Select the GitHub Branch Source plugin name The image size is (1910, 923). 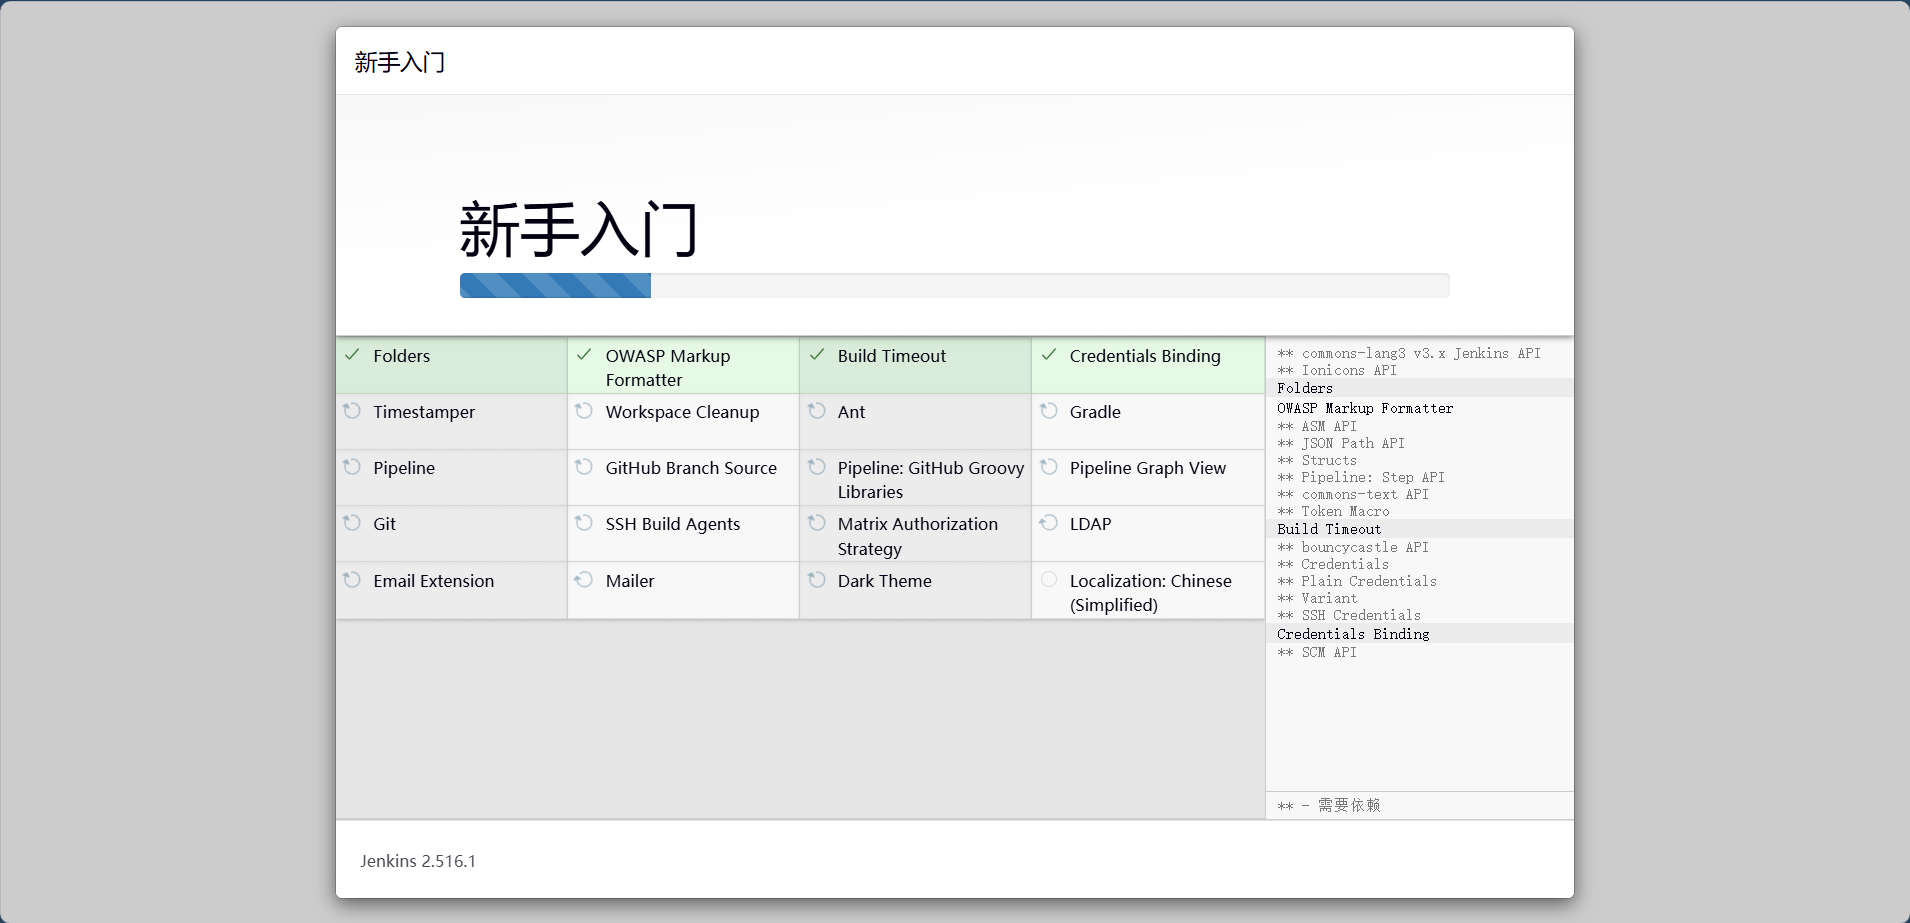691,468
